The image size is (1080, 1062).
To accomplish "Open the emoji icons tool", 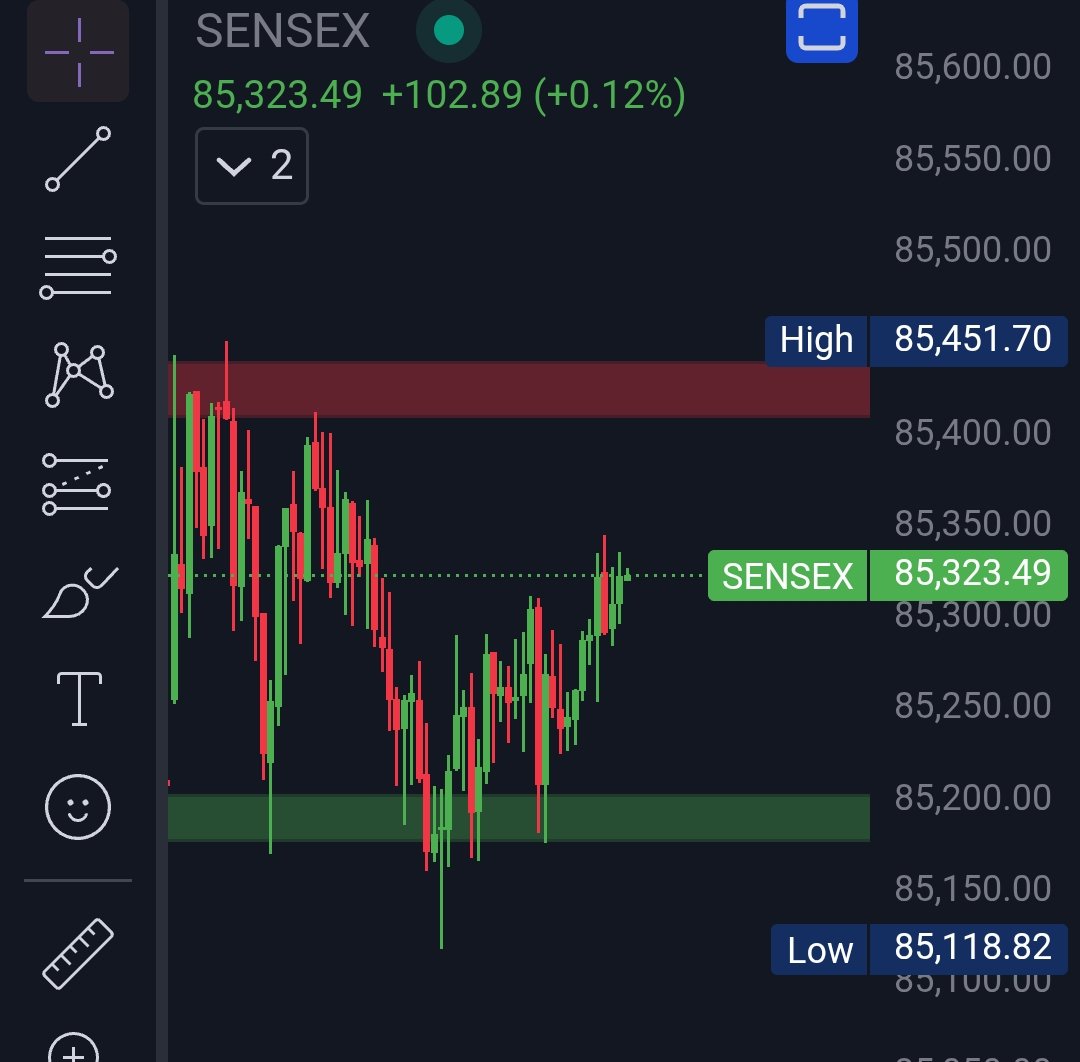I will (78, 806).
